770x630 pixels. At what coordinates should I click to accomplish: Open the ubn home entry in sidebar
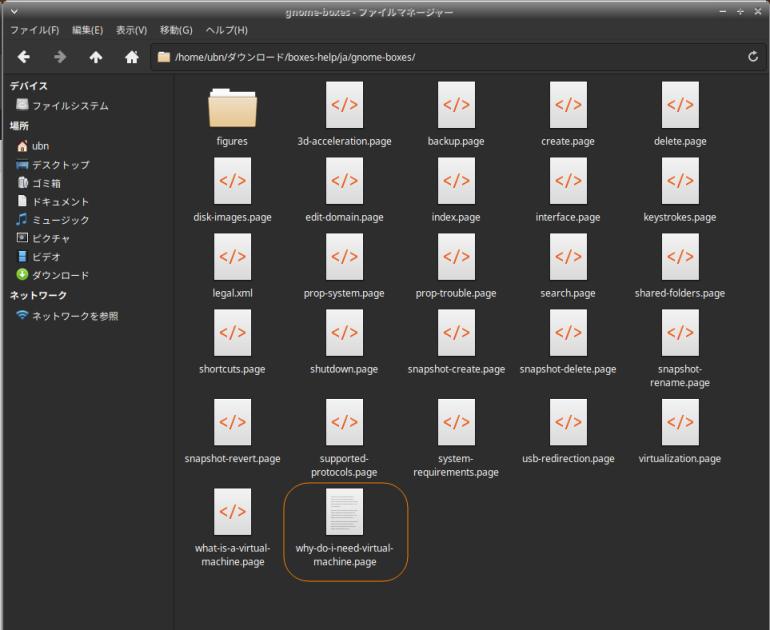click(x=33, y=146)
